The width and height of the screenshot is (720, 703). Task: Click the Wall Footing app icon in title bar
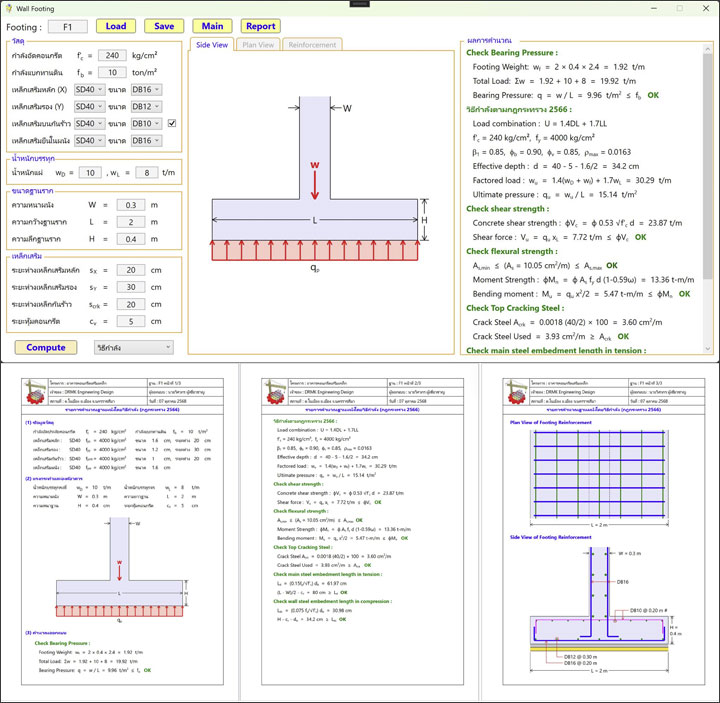(x=10, y=7)
